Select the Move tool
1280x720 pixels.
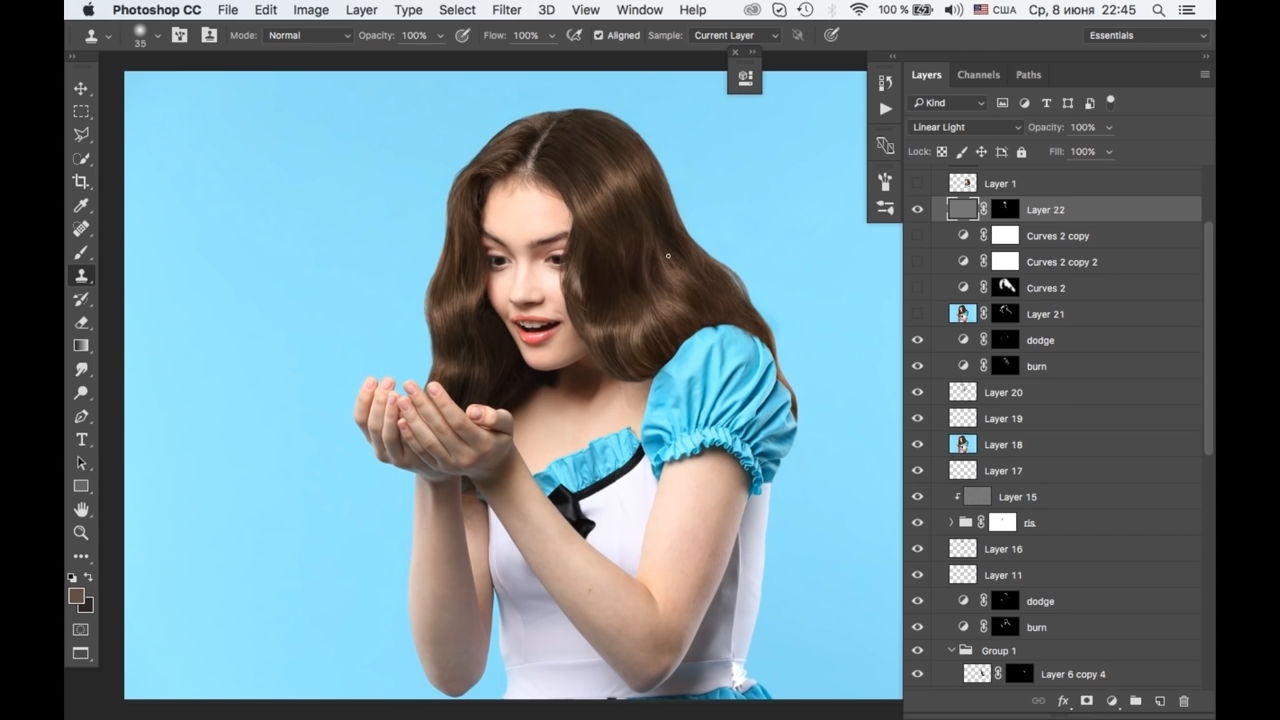coord(81,88)
